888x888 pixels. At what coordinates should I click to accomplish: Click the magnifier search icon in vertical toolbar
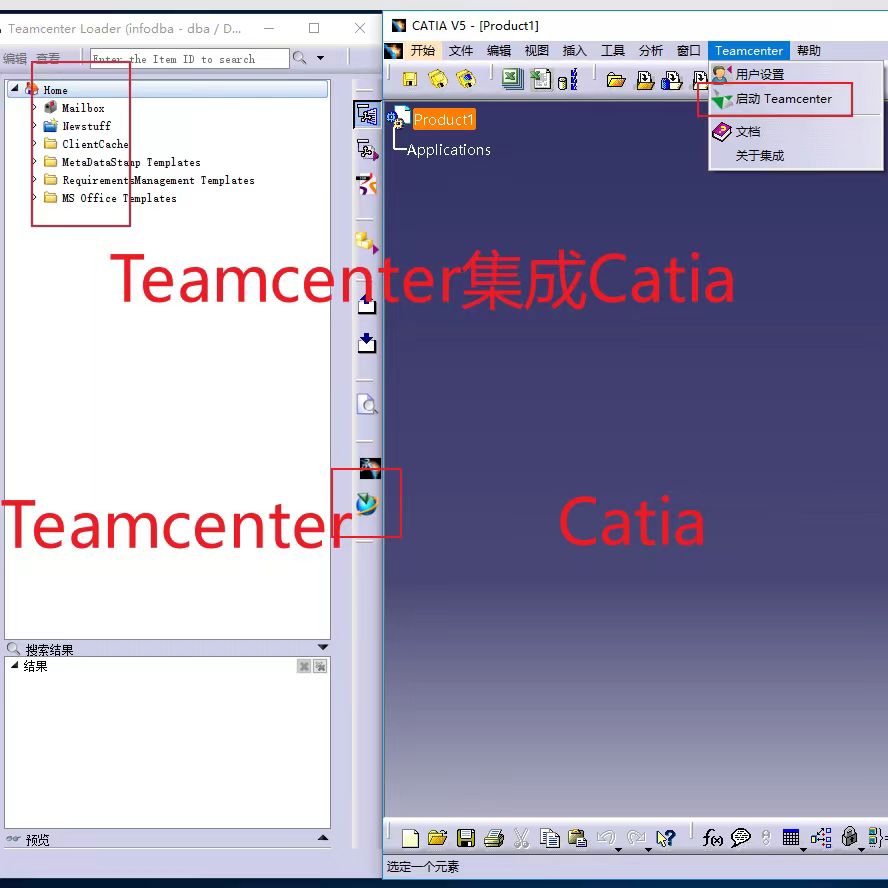[367, 405]
